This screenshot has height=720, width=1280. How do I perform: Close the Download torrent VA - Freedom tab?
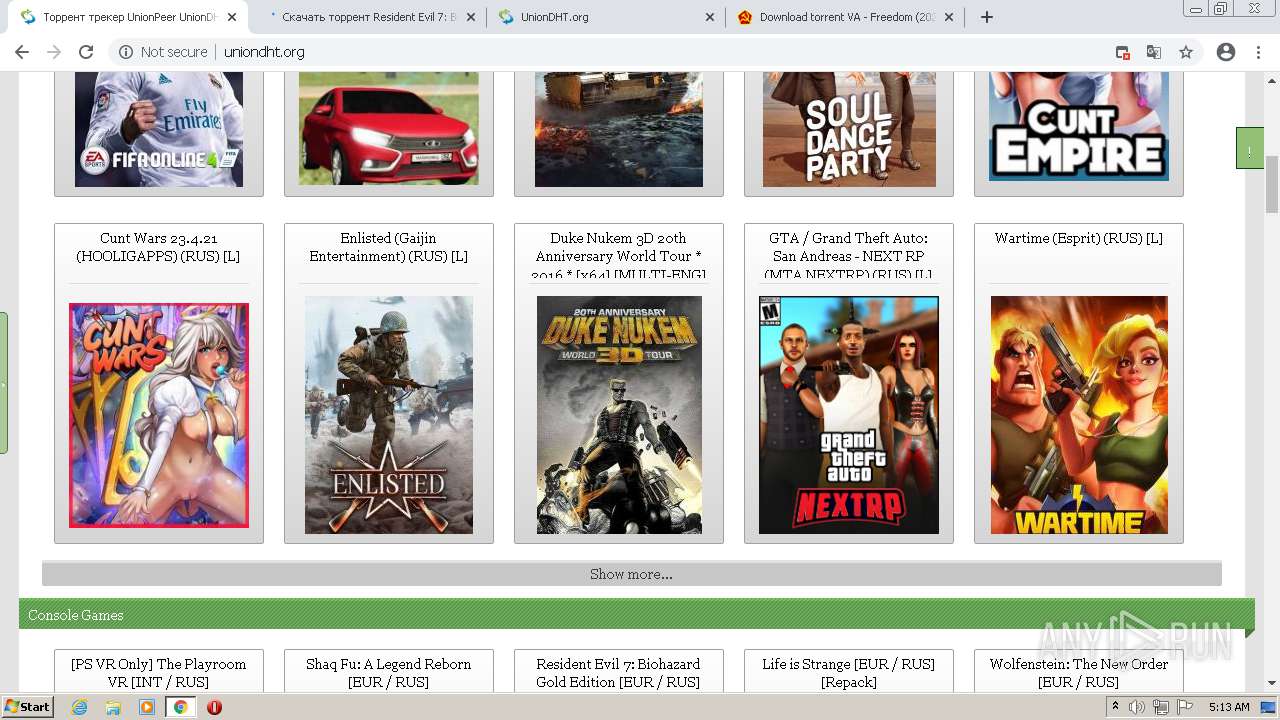[949, 17]
